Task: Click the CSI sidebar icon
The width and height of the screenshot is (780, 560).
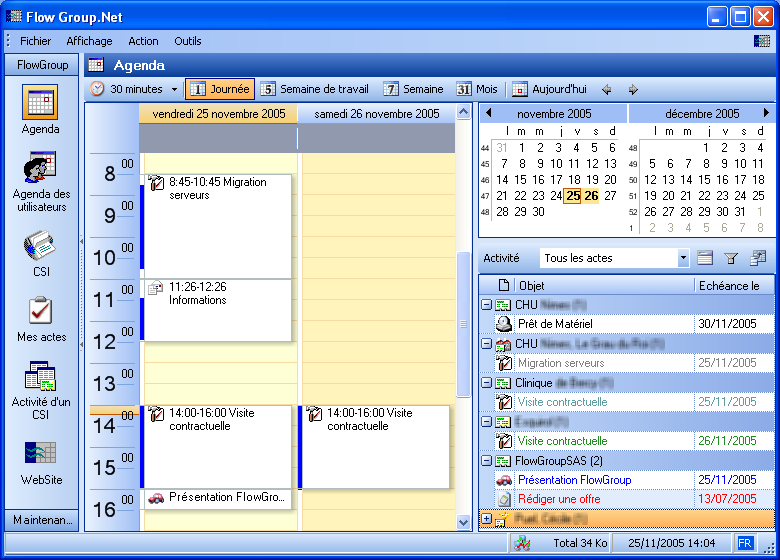Action: [x=40, y=246]
